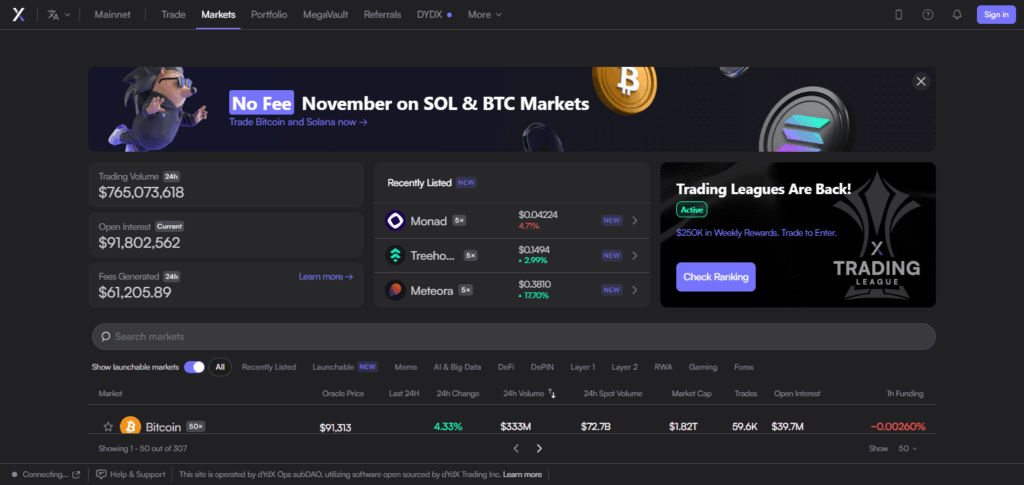Open the Show 50 rows dropdown
Image resolution: width=1024 pixels, height=485 pixels.
tap(907, 449)
